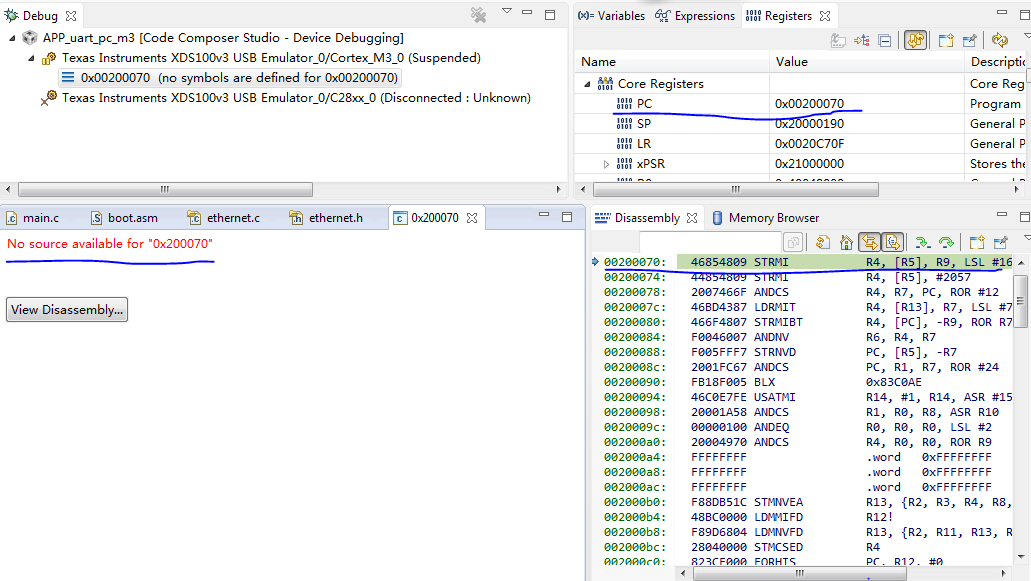Viewport: 1031px width, 581px height.
Task: Maximize the editor area panel
Action: (x=567, y=217)
